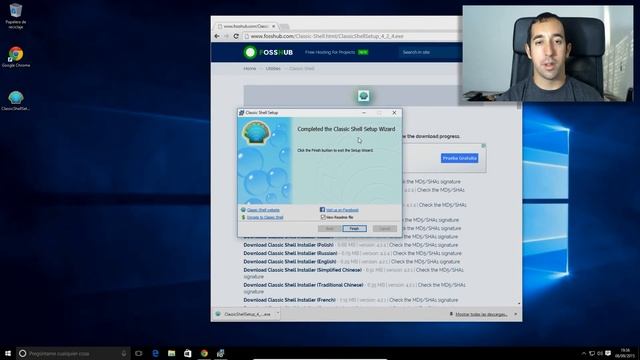Click the Chrome back arrow

pos(217,36)
